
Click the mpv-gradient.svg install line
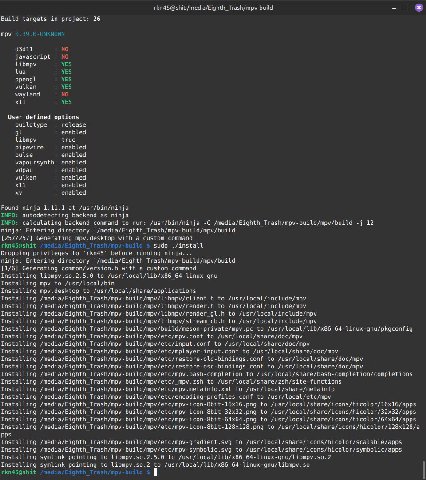click(x=201, y=442)
